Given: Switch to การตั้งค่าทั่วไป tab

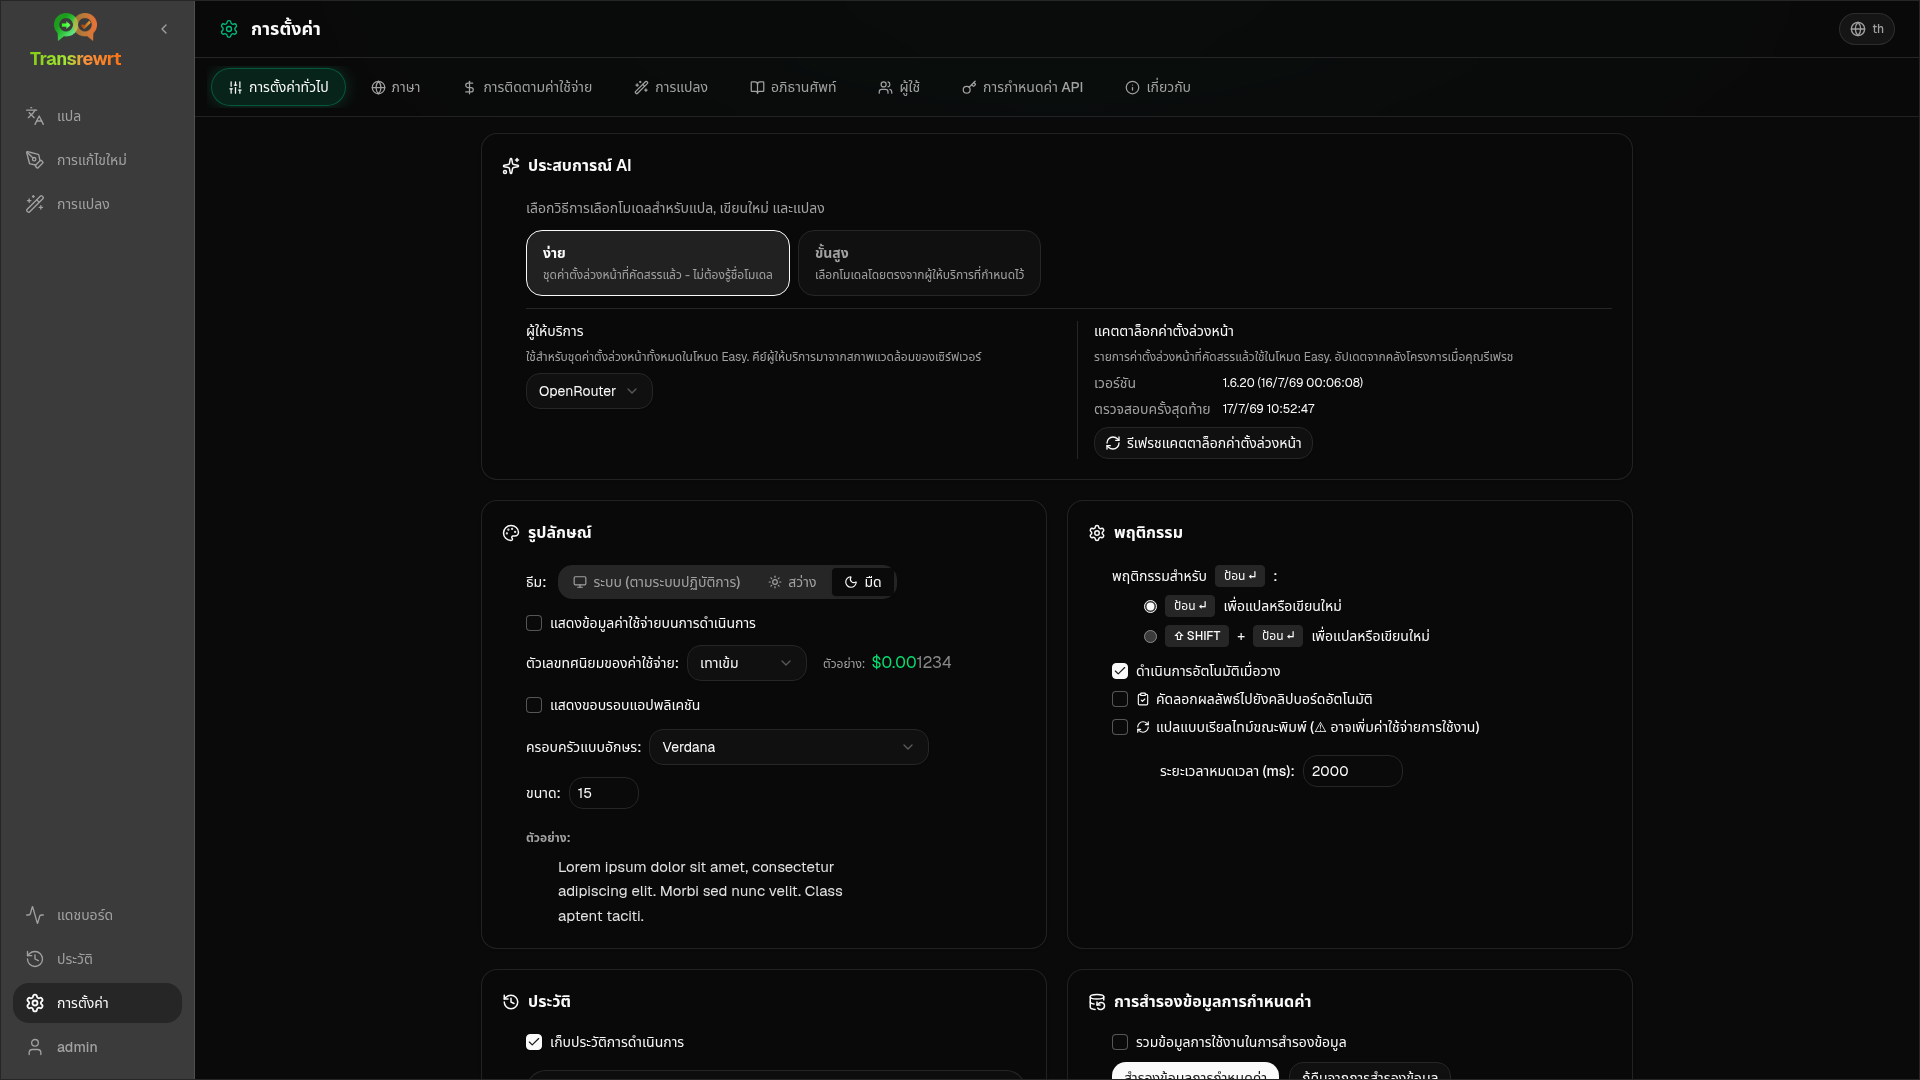Looking at the screenshot, I should click(278, 87).
